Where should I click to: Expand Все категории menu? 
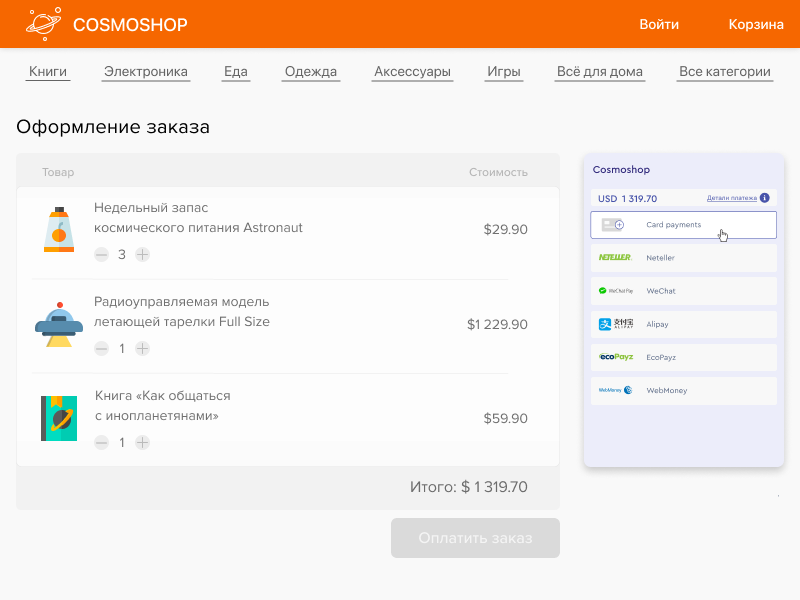pos(724,72)
